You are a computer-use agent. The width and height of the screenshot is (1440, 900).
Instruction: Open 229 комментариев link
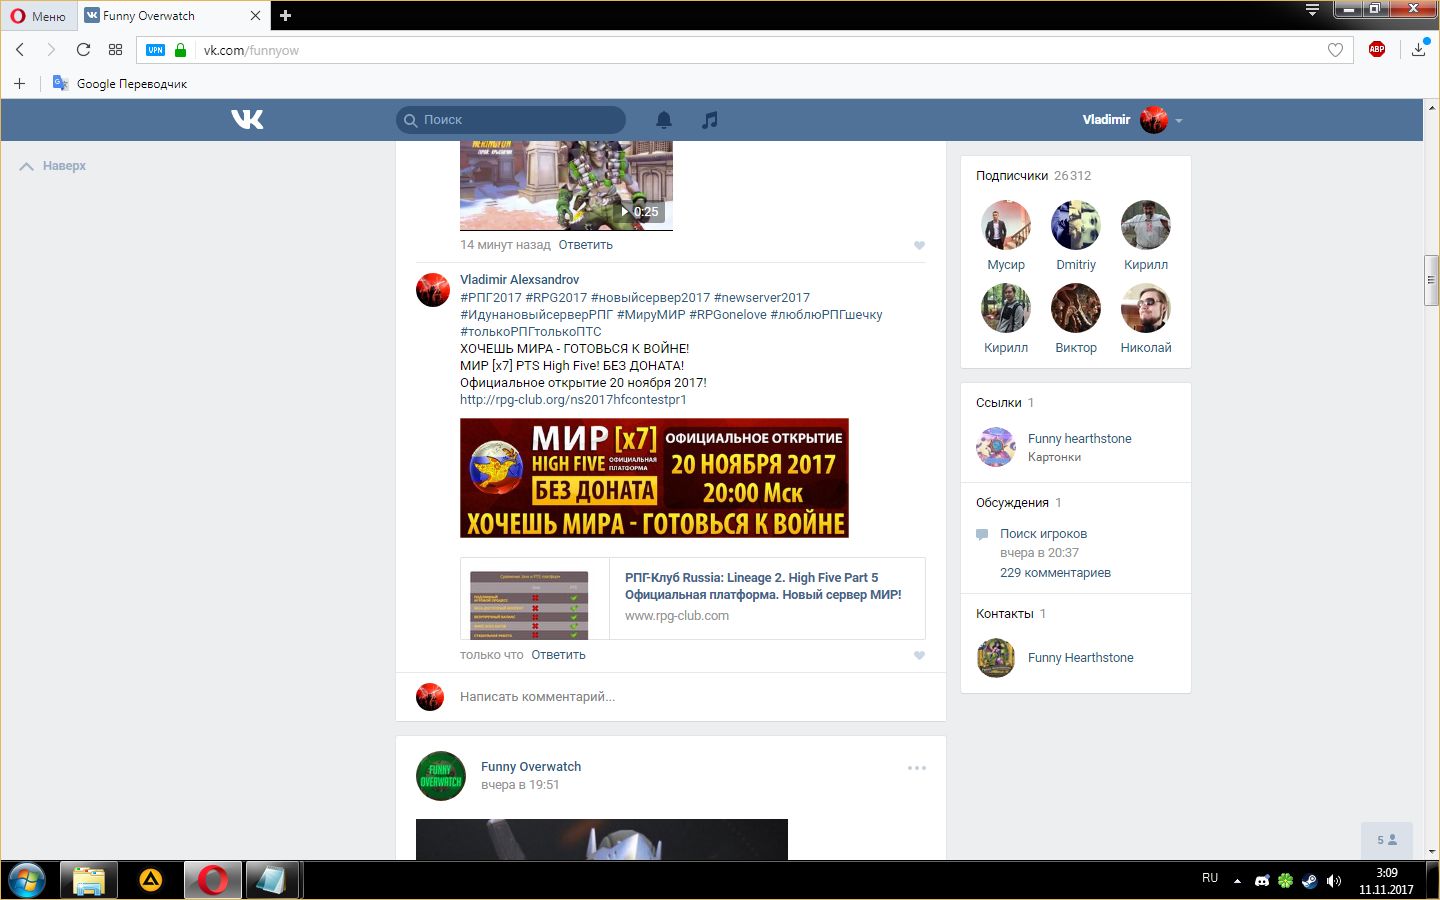tap(1055, 573)
